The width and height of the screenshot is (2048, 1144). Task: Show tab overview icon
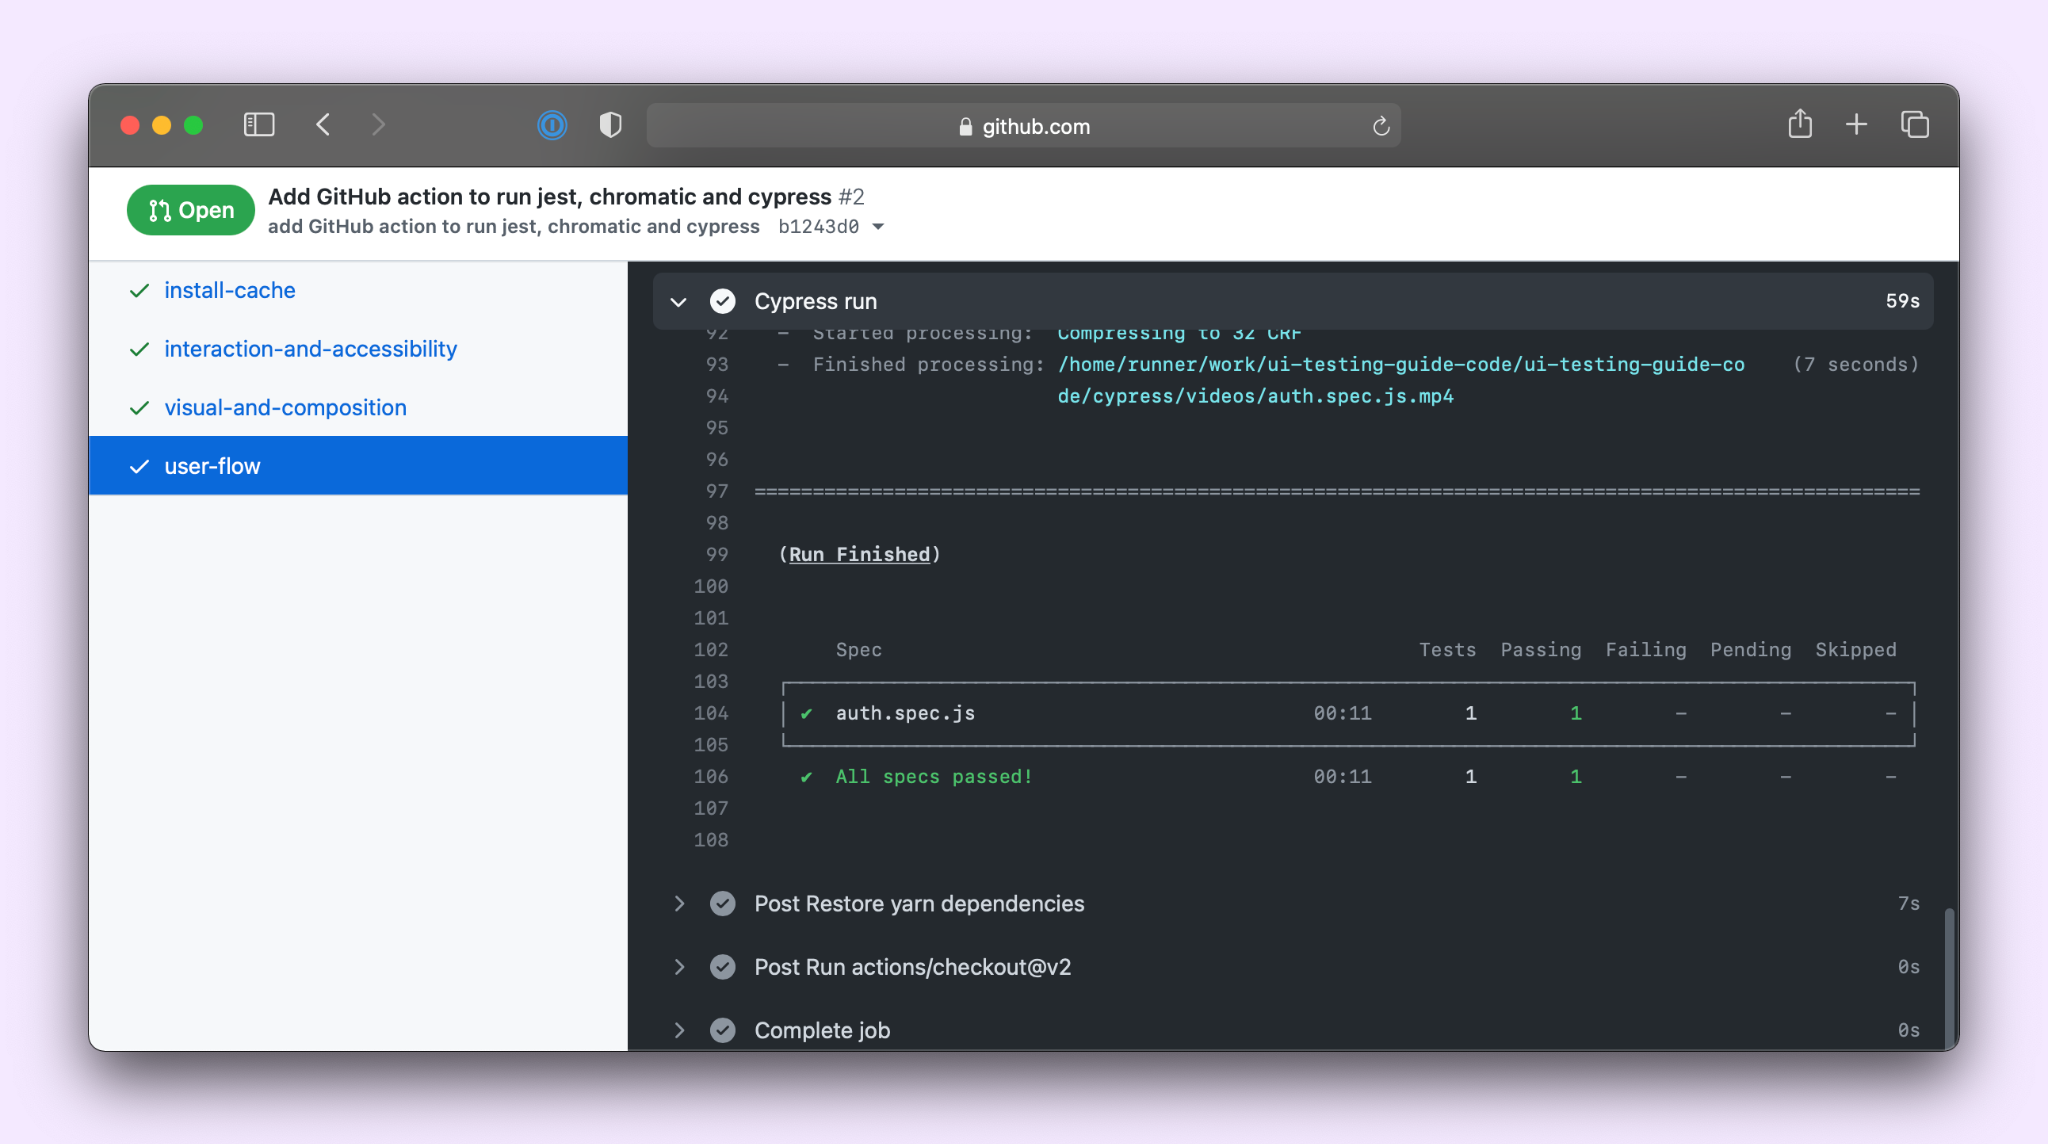[1914, 124]
